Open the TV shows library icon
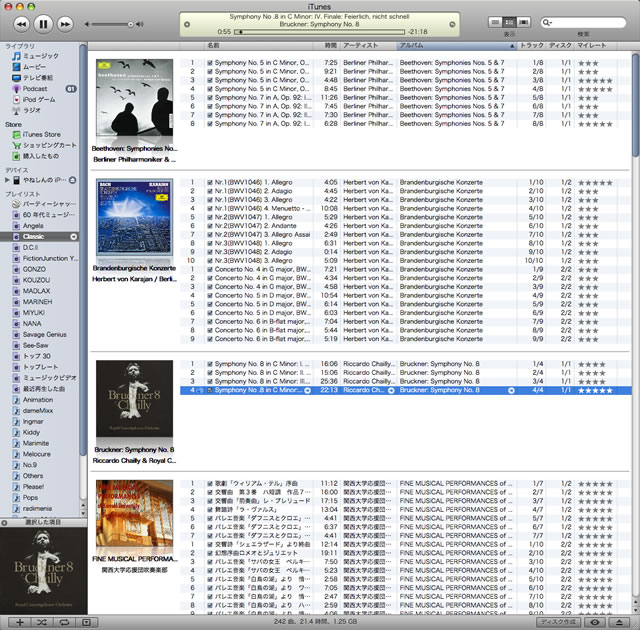Screen dimensions: 640x630 pyautogui.click(x=16, y=78)
